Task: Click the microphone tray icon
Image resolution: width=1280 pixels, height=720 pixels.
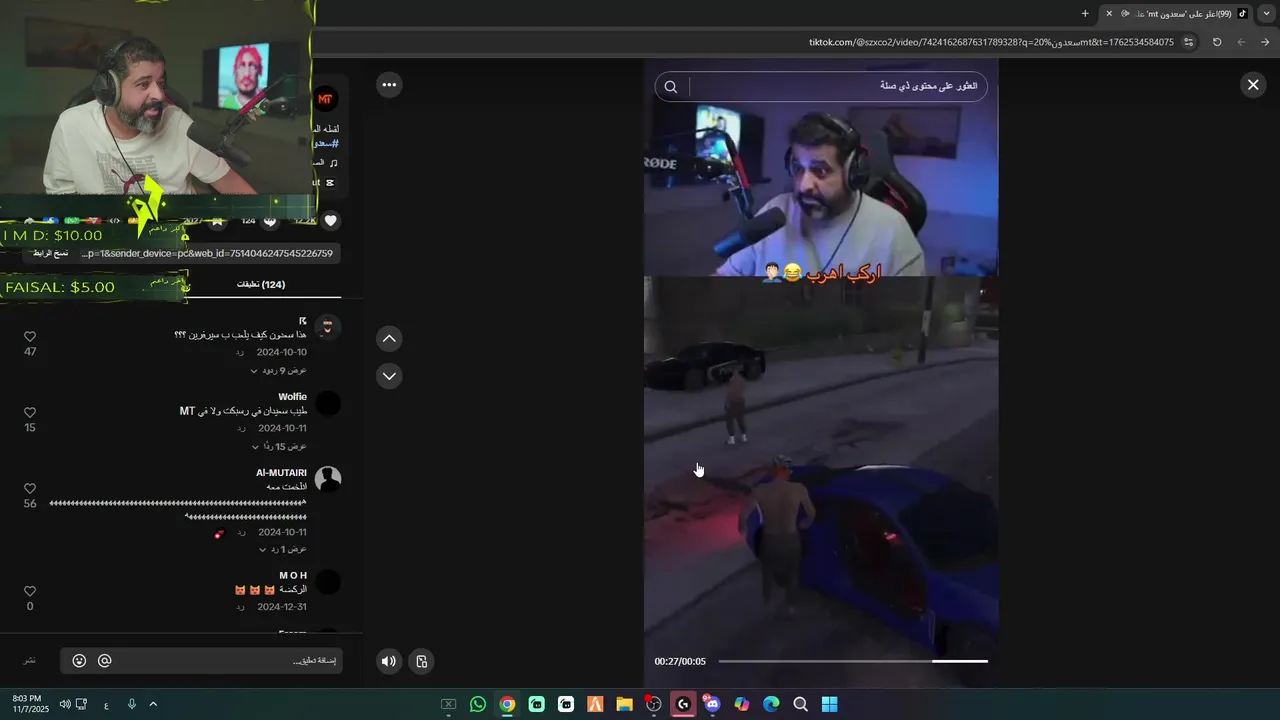Action: (x=131, y=704)
